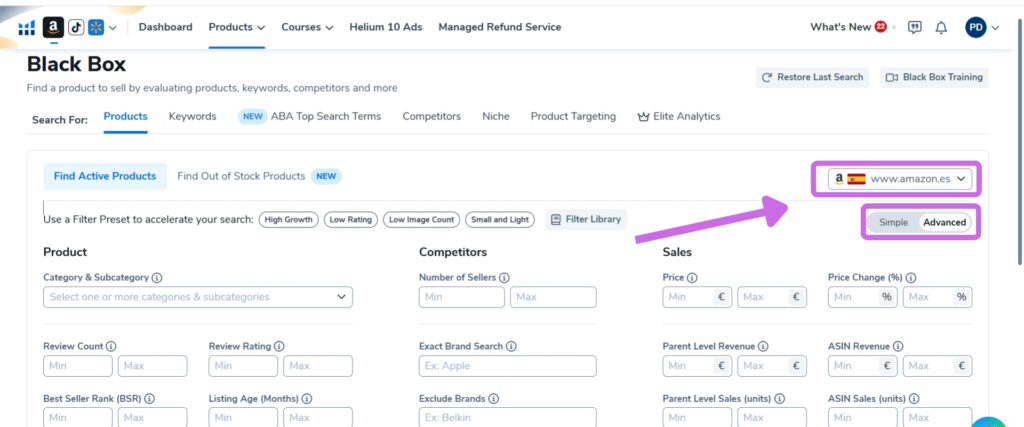Screen dimensions: 1024x427
Task: Switch to the Keywords tab
Action: (193, 116)
